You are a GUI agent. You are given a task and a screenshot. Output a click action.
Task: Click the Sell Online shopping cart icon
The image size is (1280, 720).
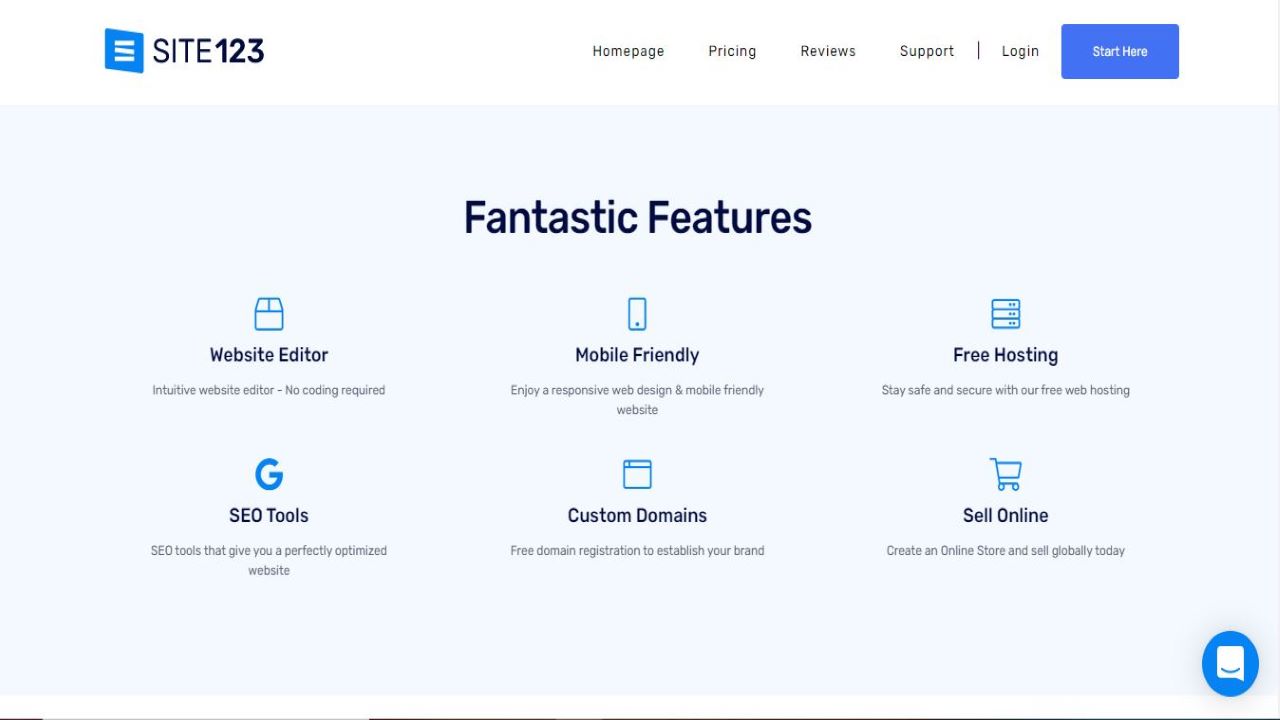(1005, 474)
